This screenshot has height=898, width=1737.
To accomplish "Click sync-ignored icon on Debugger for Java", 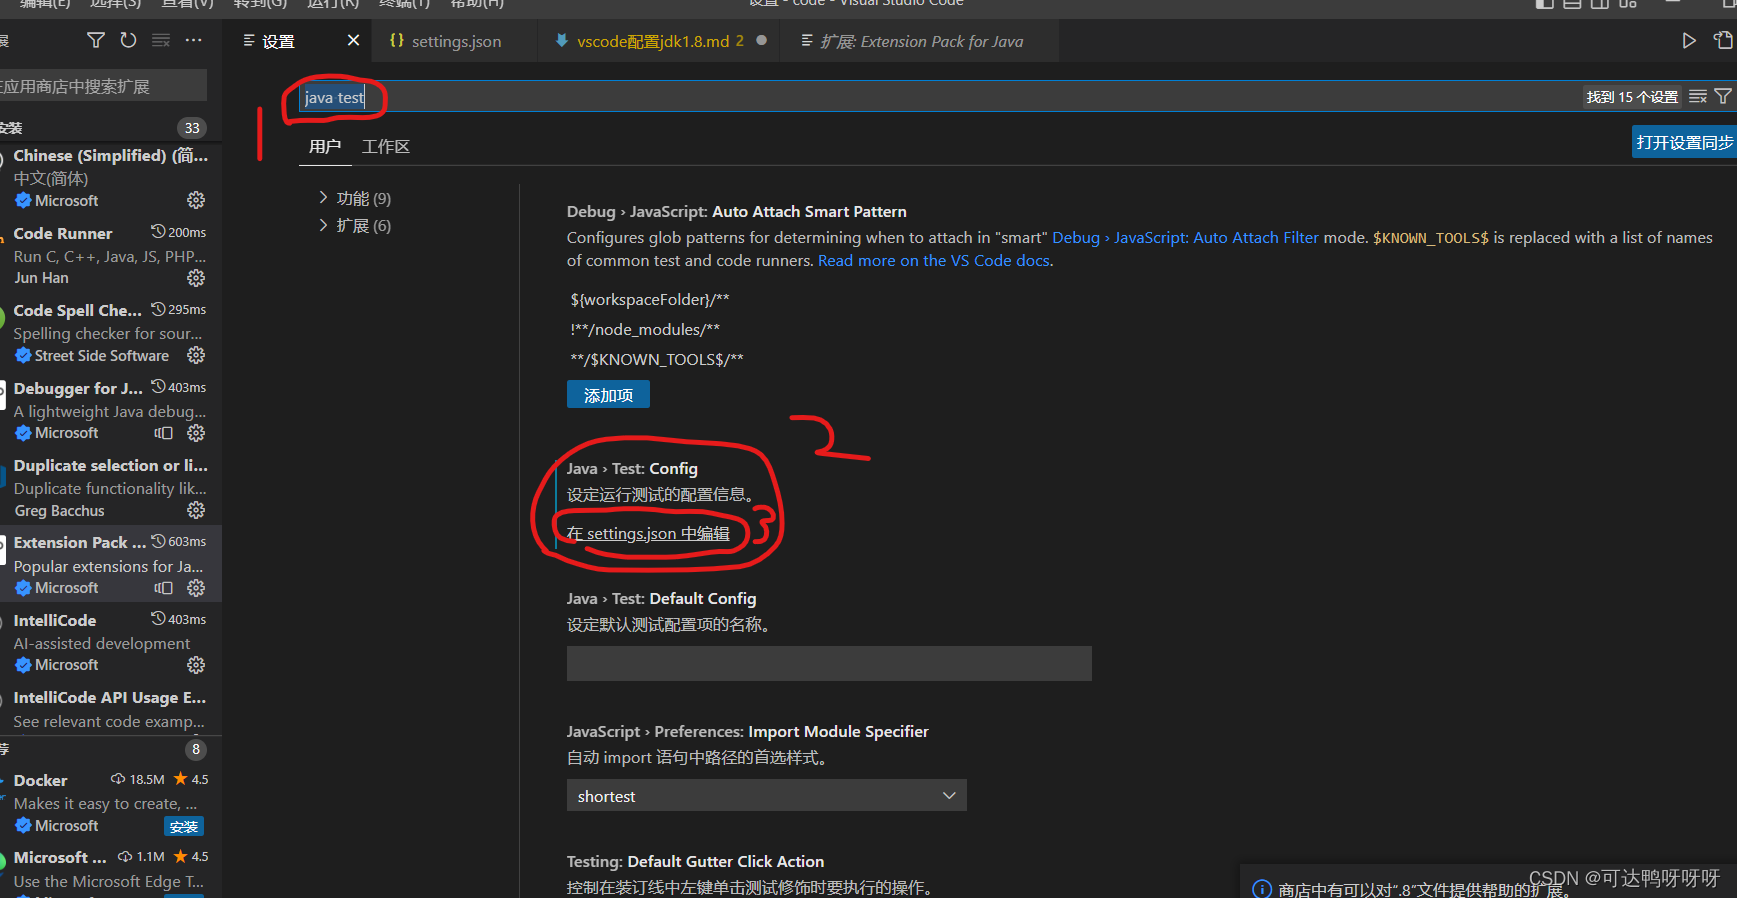I will coord(163,433).
